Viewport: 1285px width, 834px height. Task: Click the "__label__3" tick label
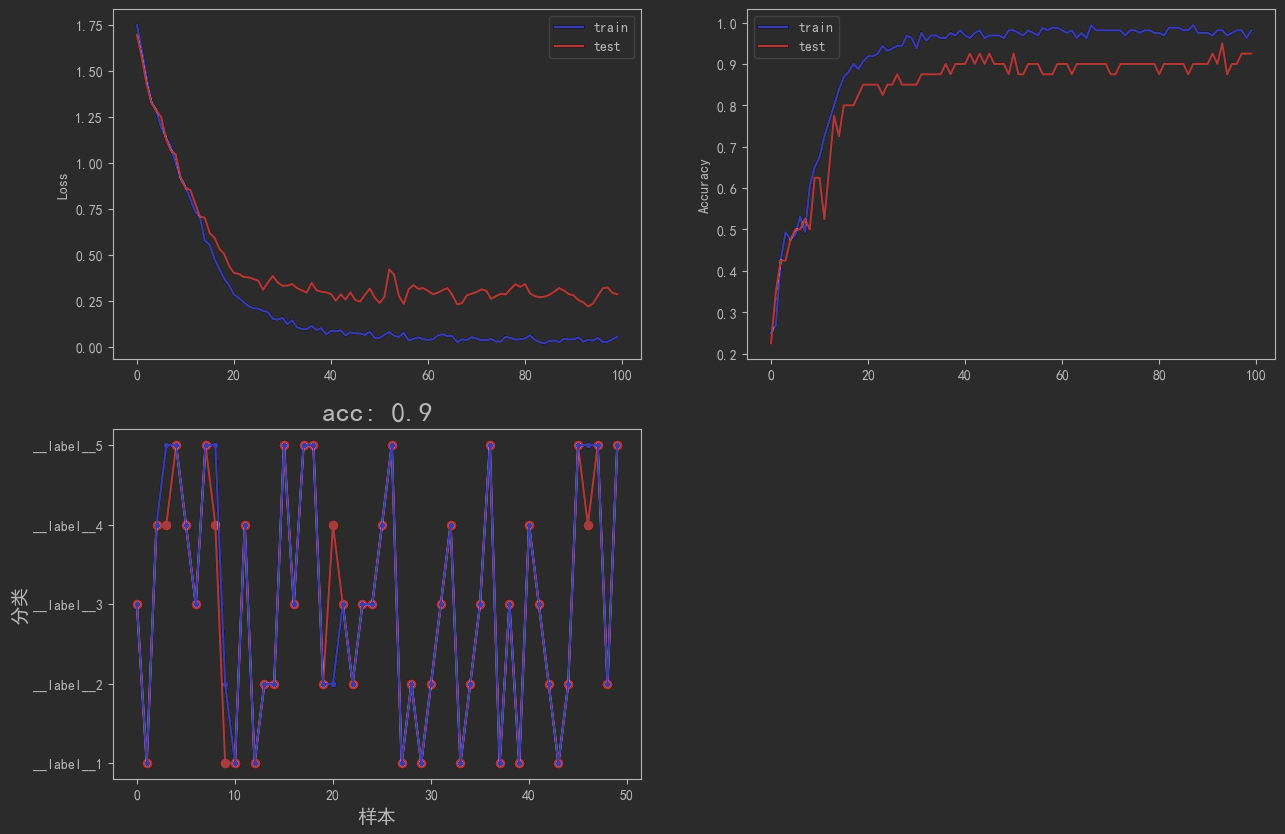pos(66,605)
